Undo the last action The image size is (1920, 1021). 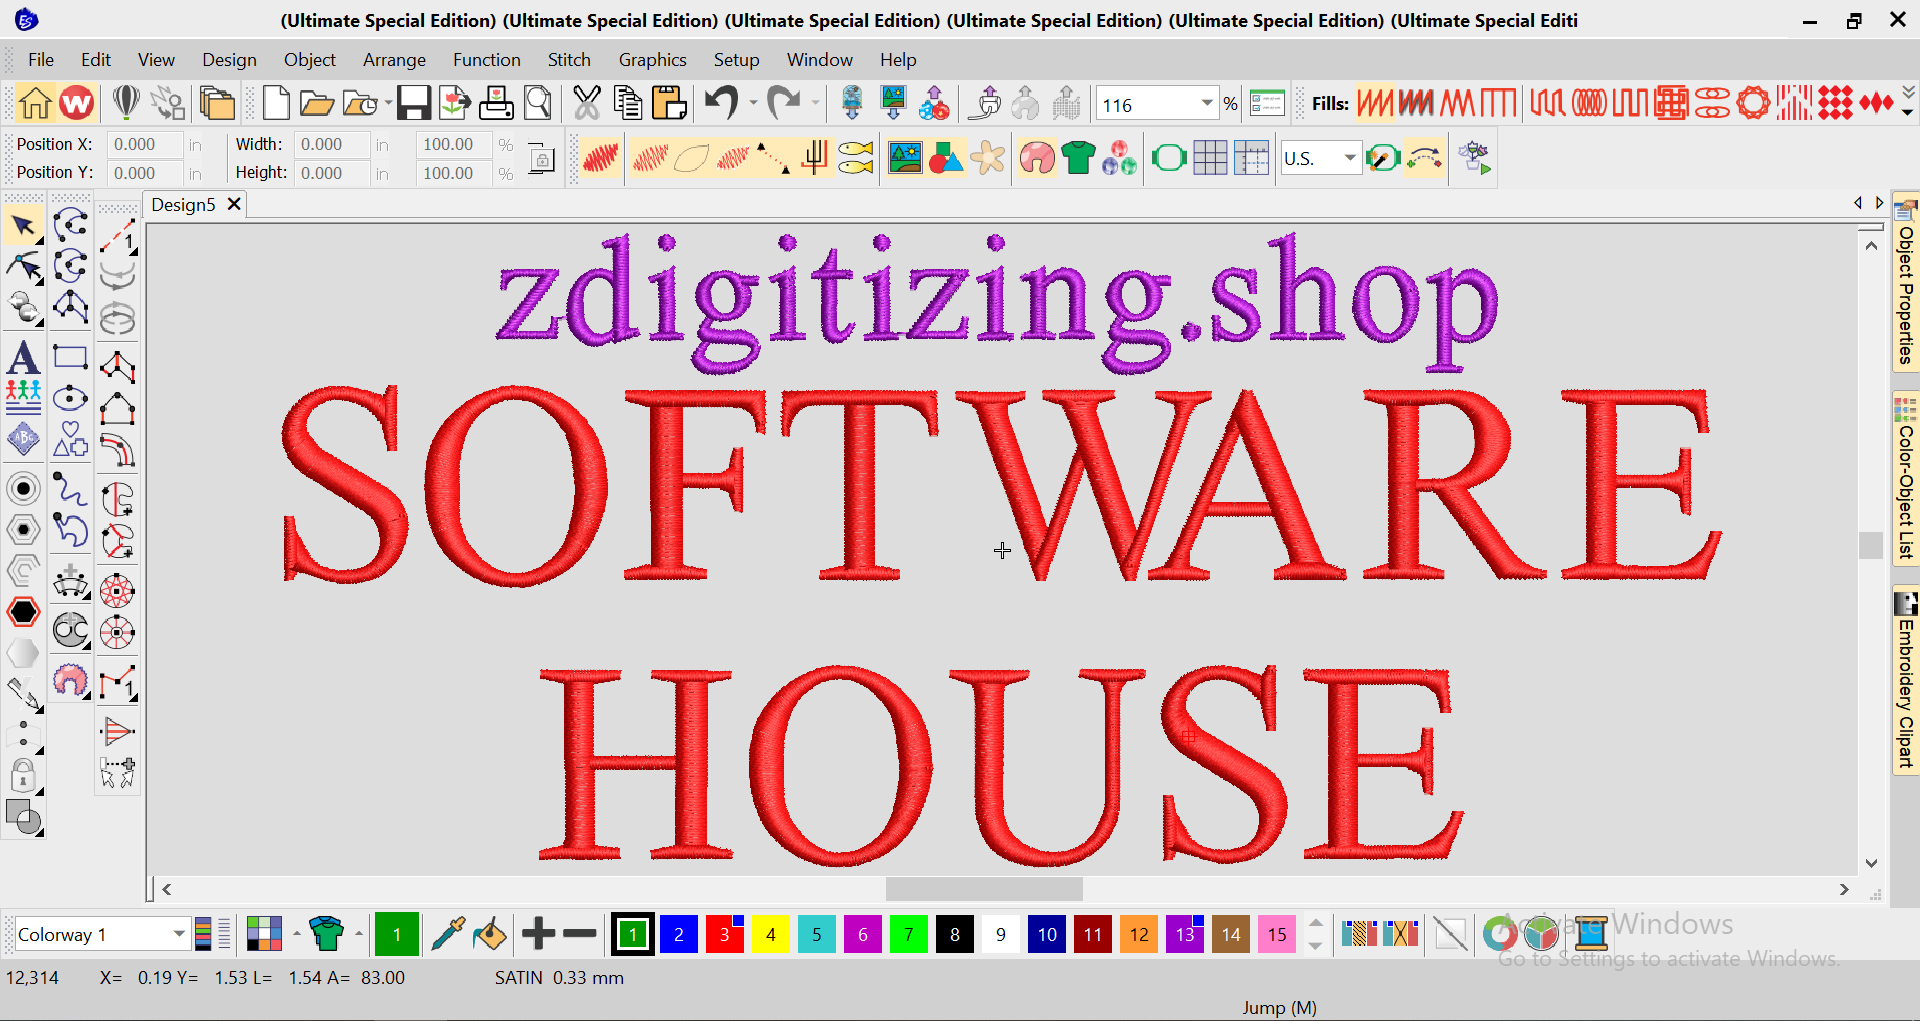tap(721, 103)
